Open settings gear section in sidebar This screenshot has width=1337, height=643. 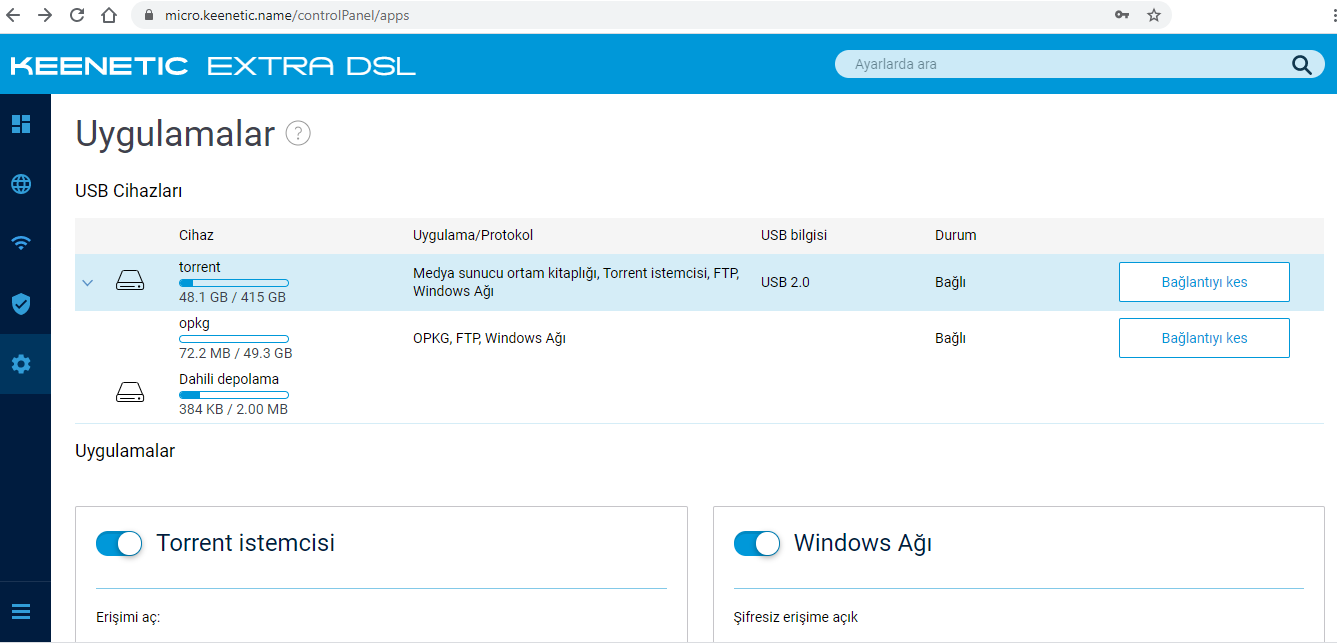pyautogui.click(x=21, y=364)
